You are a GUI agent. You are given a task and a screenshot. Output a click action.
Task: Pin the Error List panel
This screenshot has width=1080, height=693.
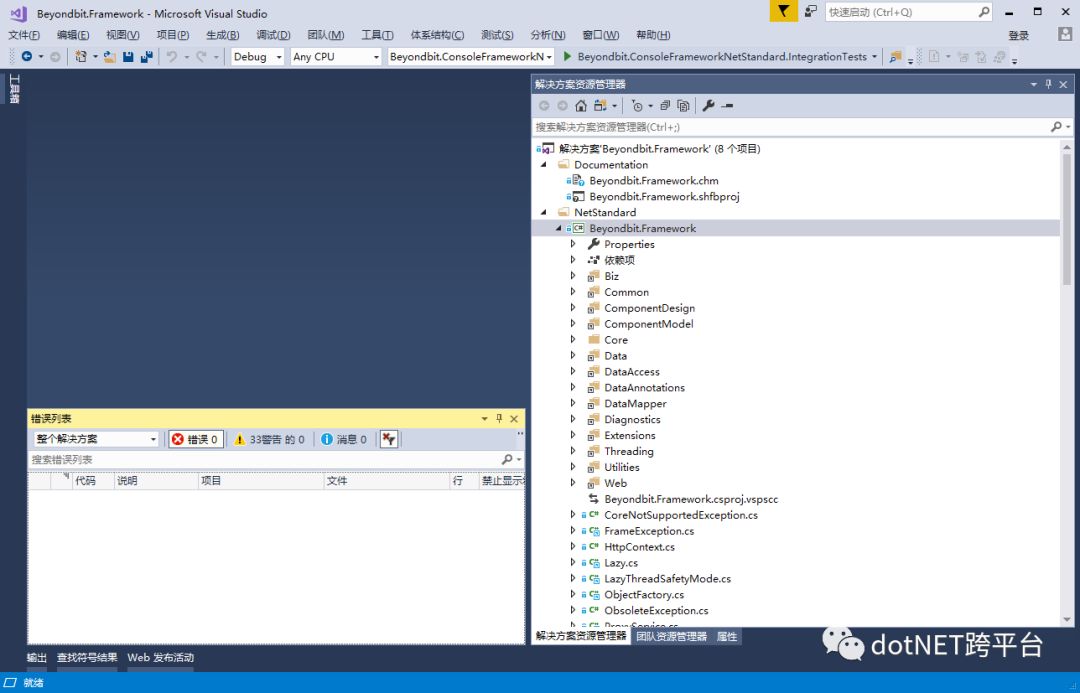pyautogui.click(x=499, y=418)
